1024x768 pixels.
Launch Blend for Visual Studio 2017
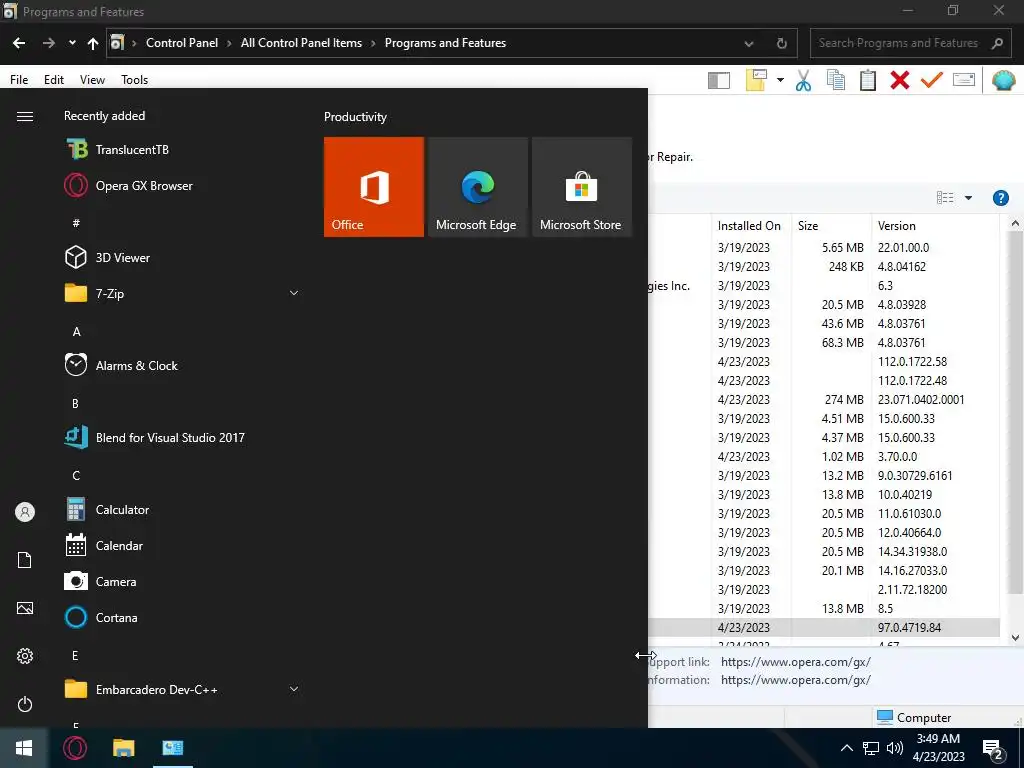pos(182,437)
